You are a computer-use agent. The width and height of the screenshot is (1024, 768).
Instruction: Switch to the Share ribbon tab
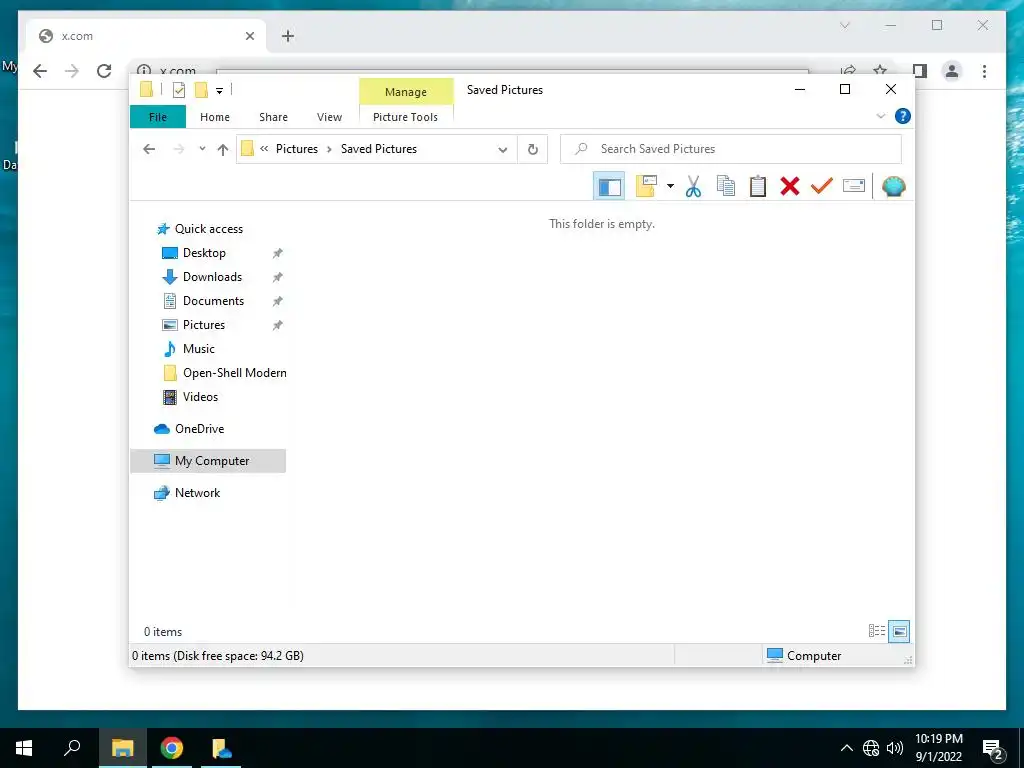coord(273,117)
